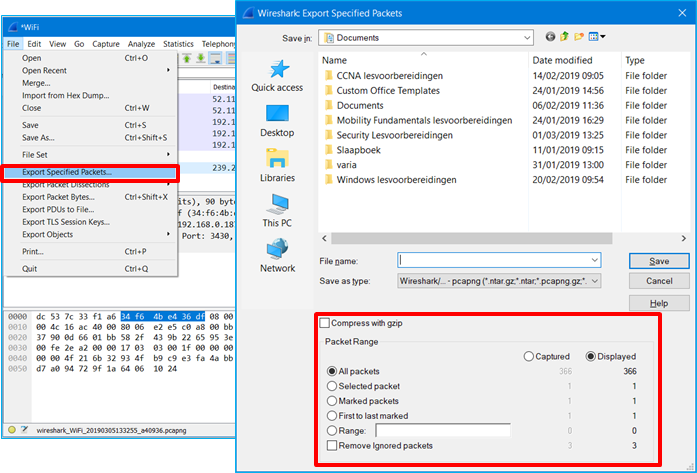Enable Compress with gzip checkbox
697x473 pixels.
(x=325, y=323)
